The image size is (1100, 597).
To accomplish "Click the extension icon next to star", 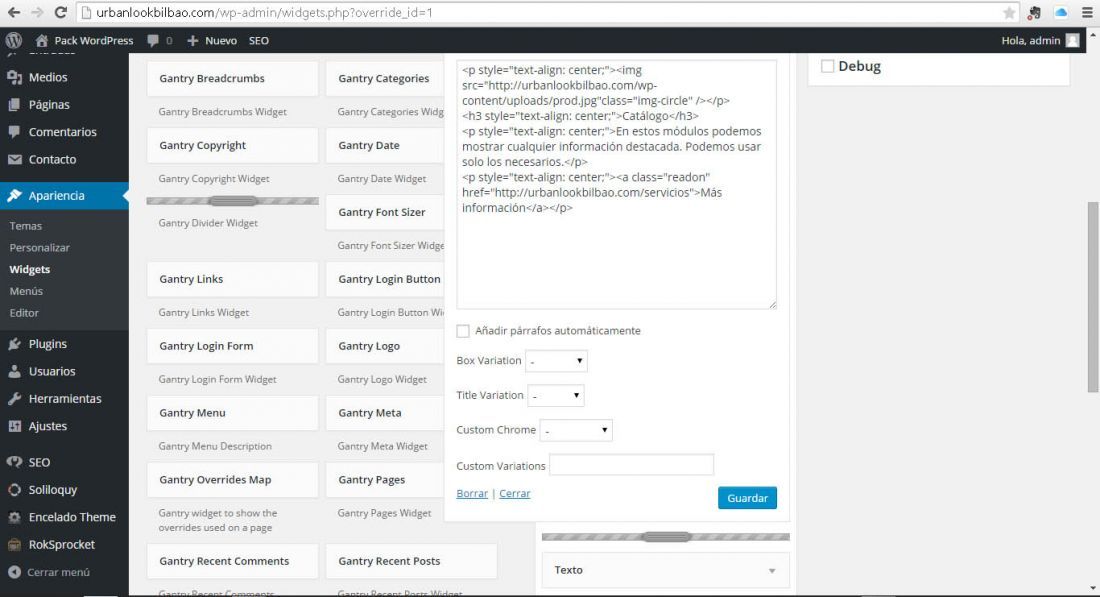I will click(1034, 13).
